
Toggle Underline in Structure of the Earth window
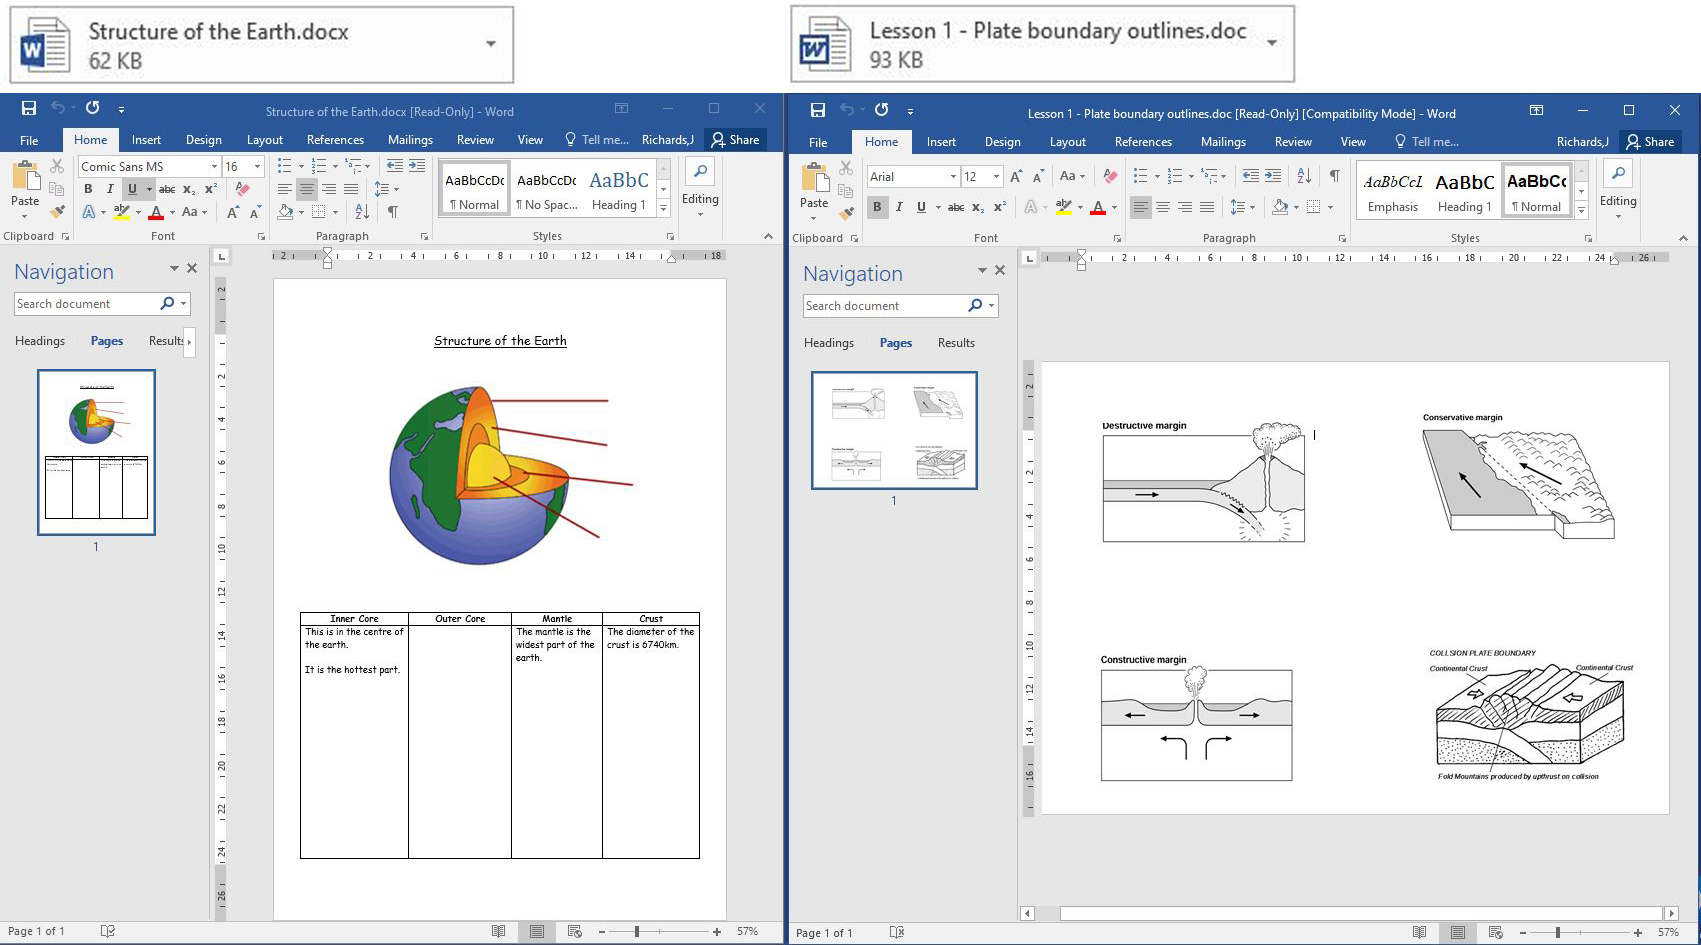132,189
